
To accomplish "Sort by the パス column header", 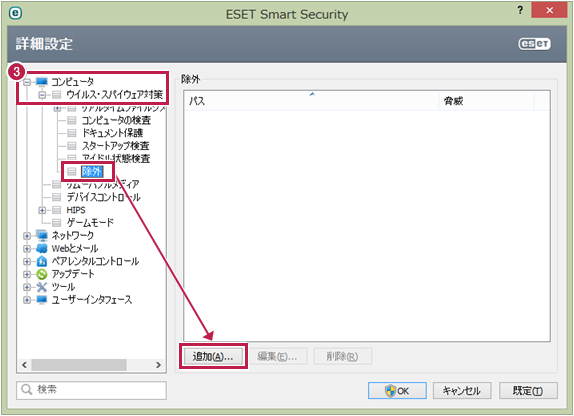I will tap(312, 101).
